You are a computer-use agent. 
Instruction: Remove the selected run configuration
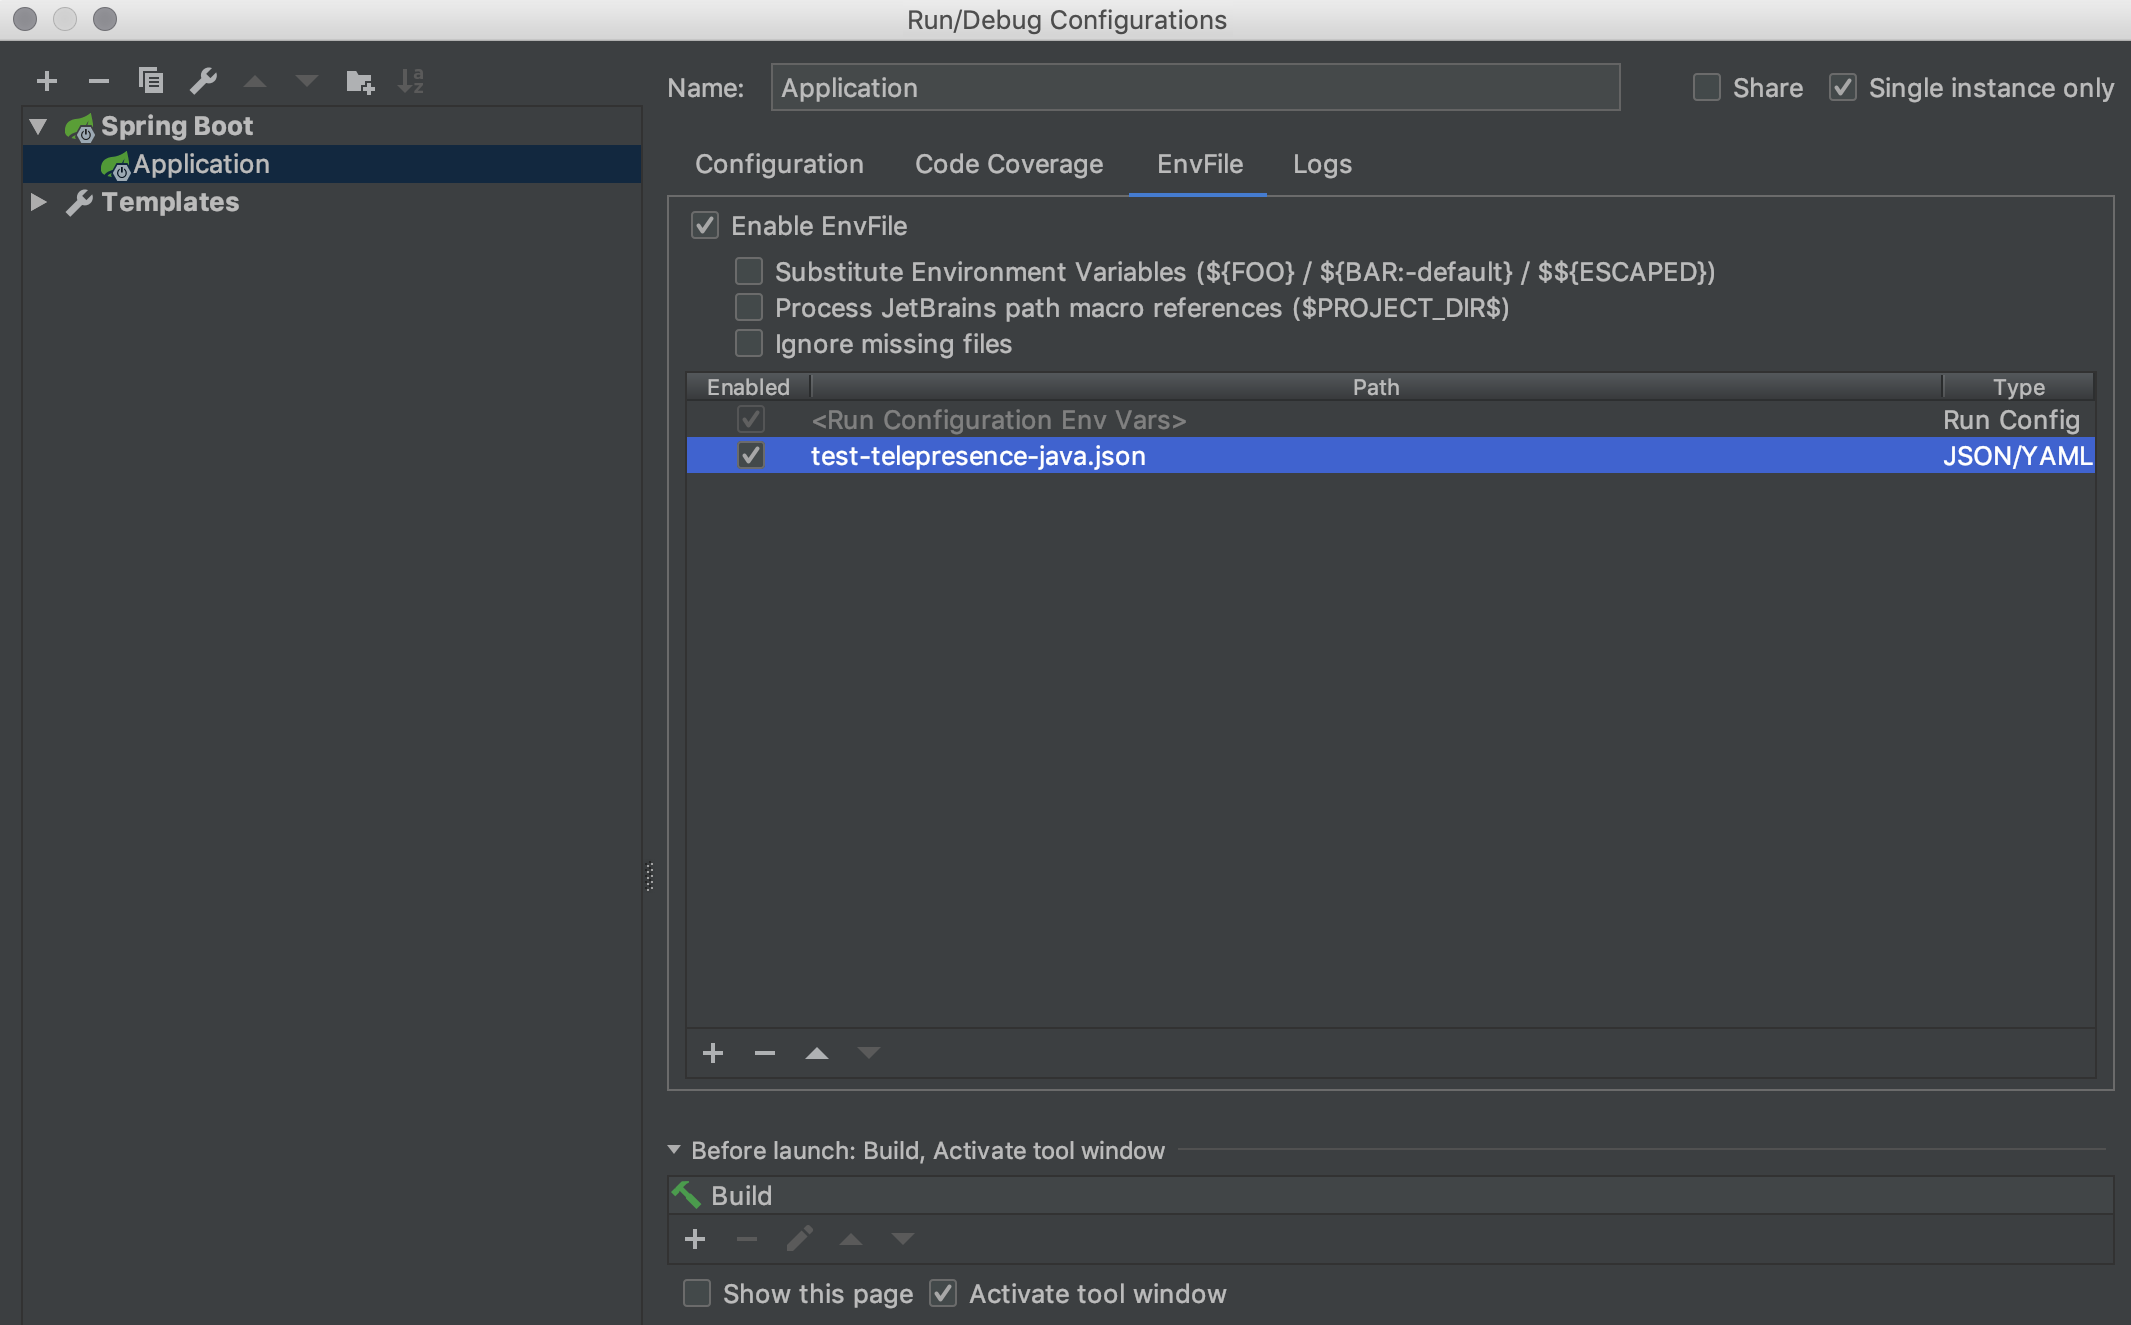coord(98,81)
